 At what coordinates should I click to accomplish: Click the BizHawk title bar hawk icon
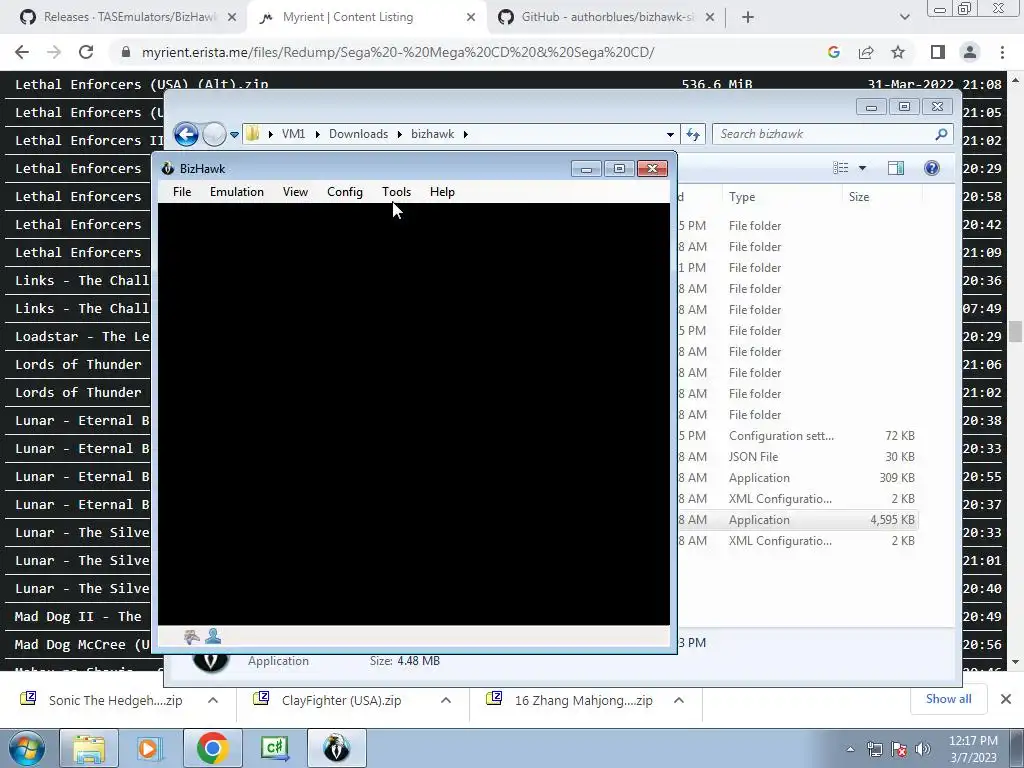pyautogui.click(x=168, y=168)
